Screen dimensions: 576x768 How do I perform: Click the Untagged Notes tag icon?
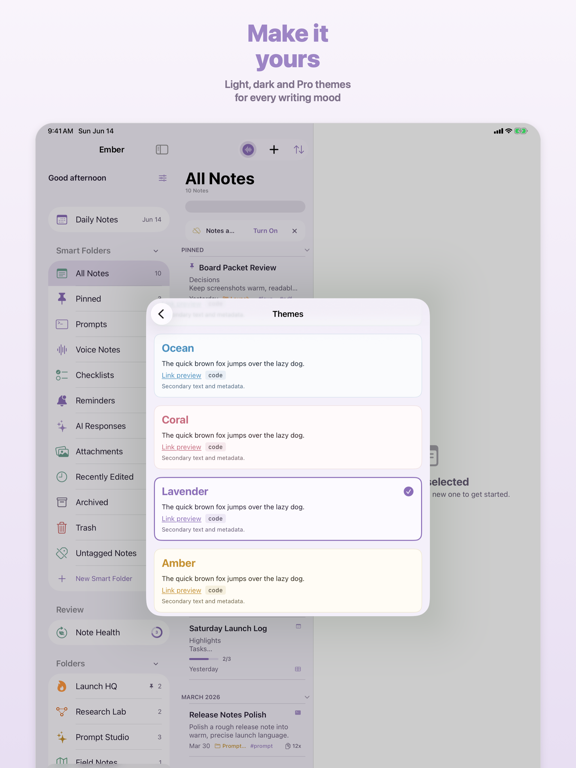(62, 553)
